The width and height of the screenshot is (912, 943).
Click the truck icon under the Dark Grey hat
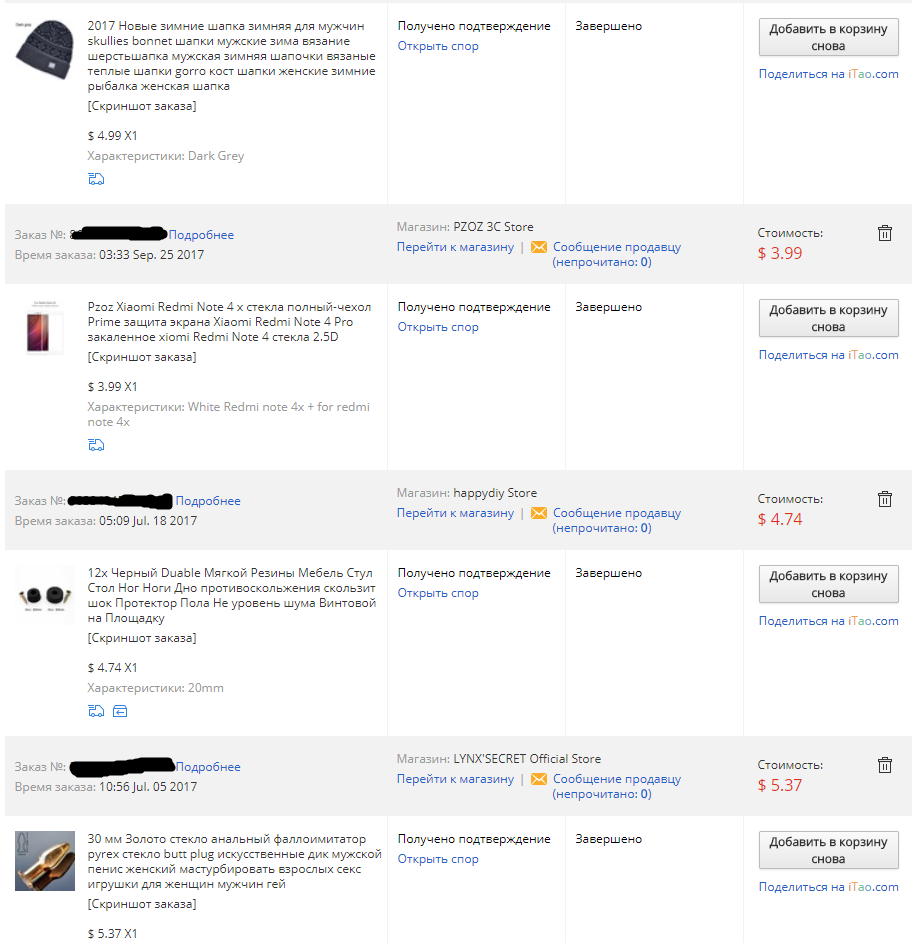coord(96,179)
